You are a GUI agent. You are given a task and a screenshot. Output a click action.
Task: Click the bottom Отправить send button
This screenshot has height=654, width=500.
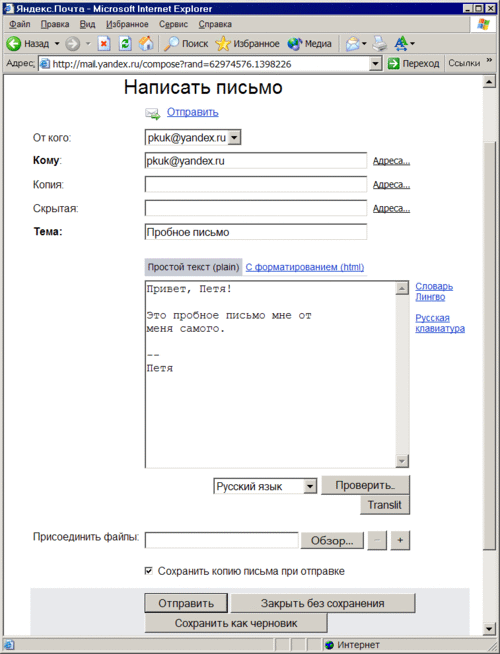point(186,603)
